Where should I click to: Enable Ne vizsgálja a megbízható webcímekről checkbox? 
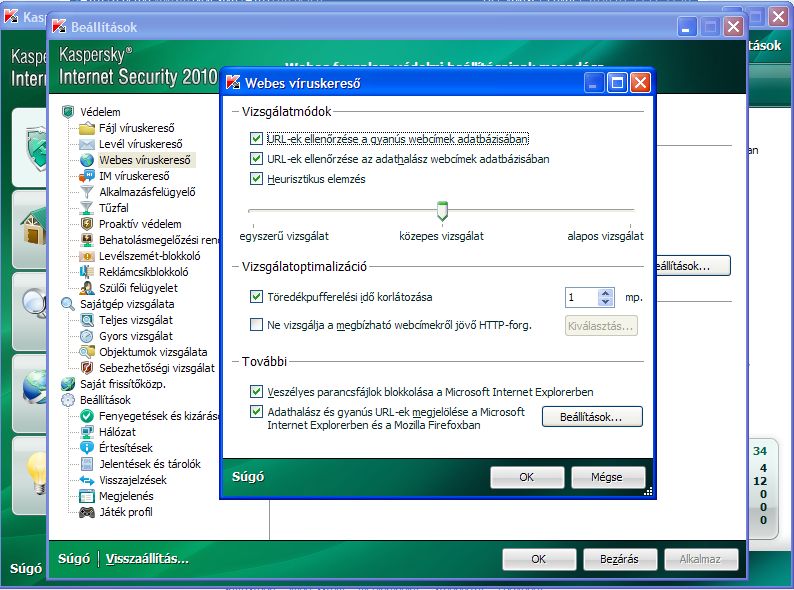click(256, 325)
